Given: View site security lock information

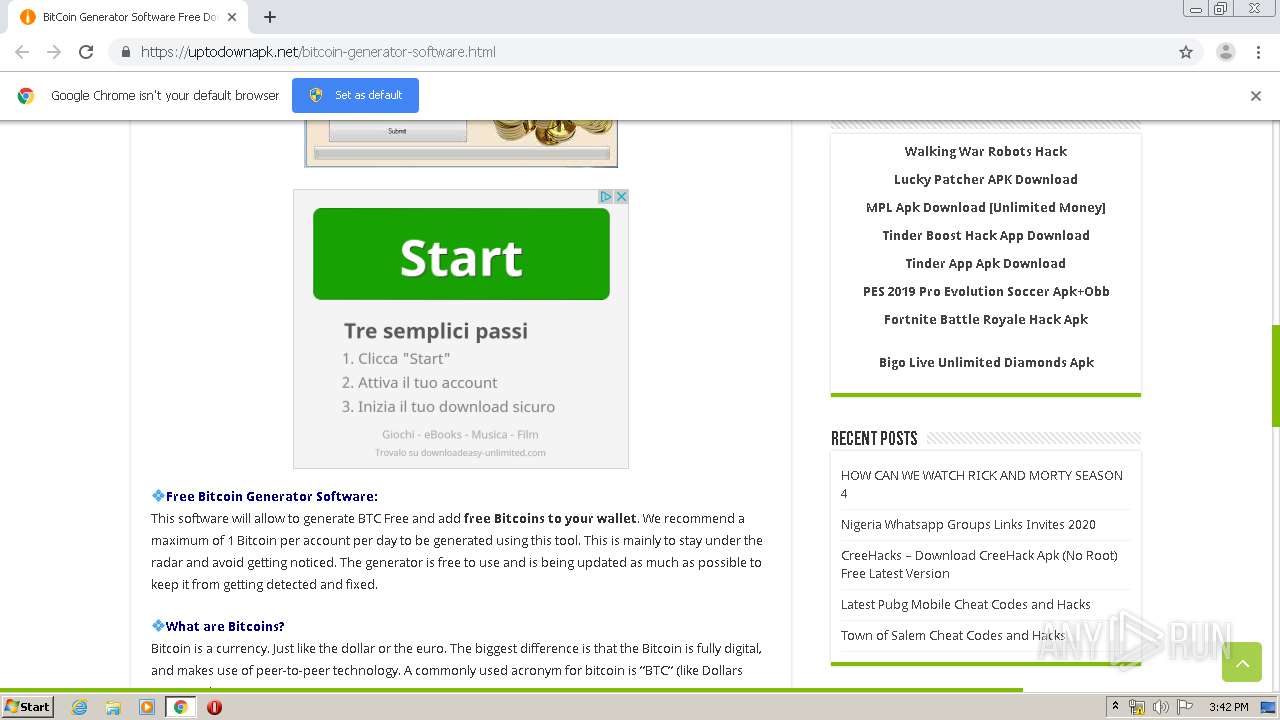Looking at the screenshot, I should (x=125, y=52).
